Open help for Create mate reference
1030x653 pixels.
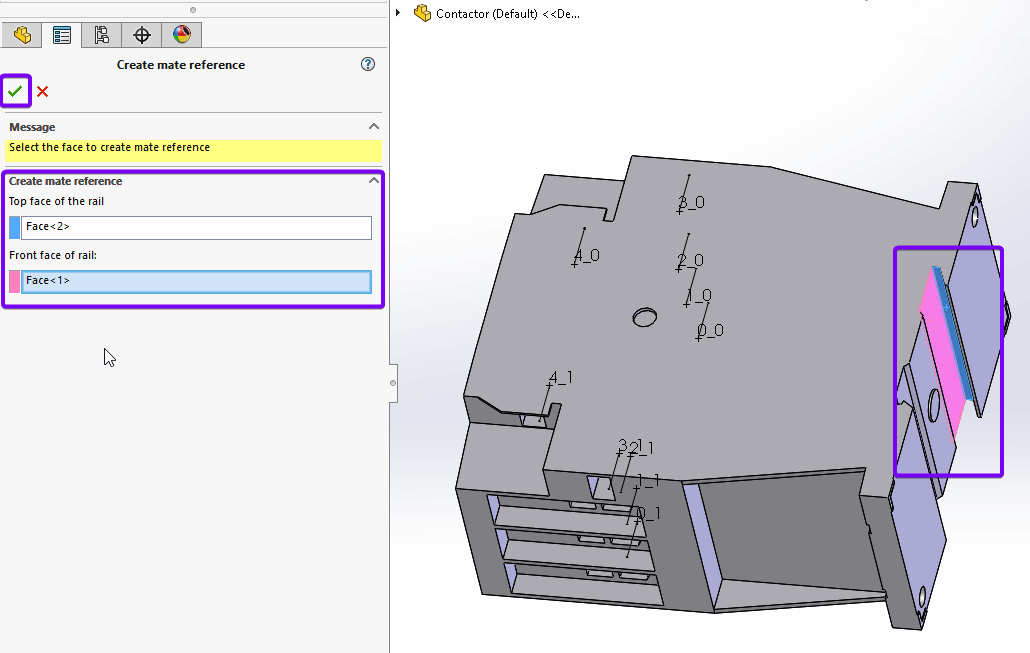pyautogui.click(x=368, y=64)
